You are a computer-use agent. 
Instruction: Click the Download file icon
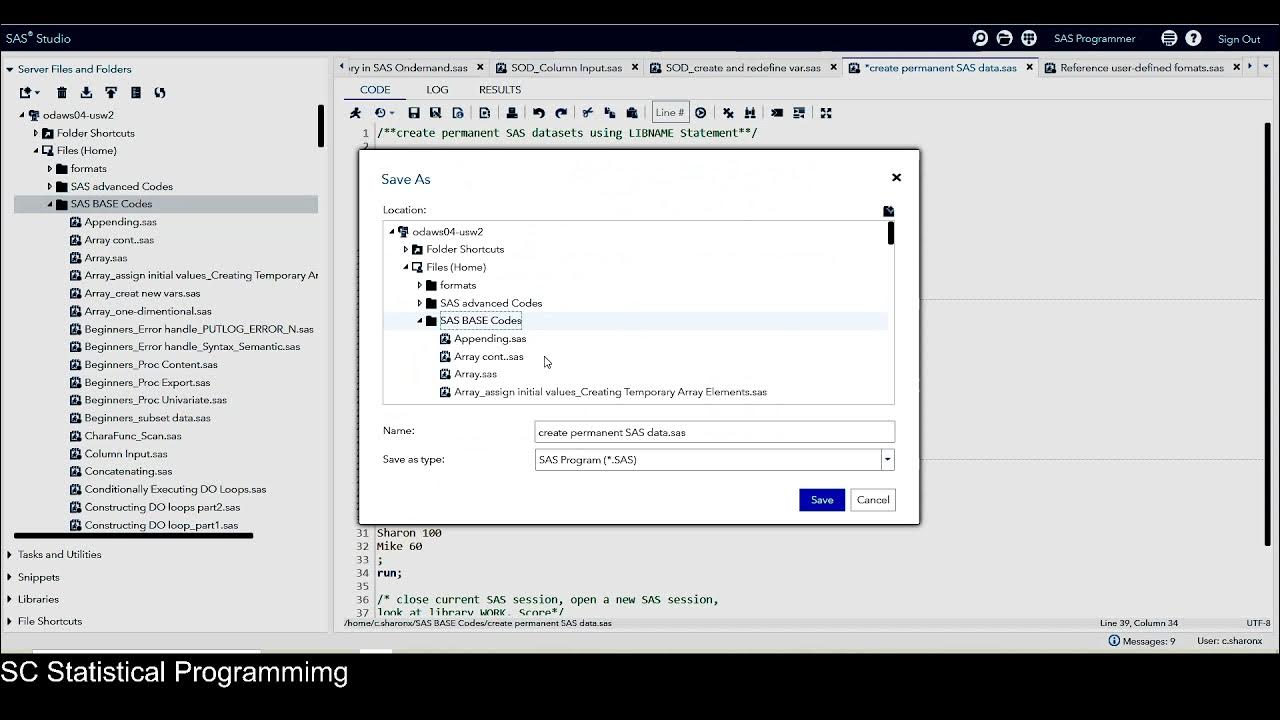tap(86, 93)
